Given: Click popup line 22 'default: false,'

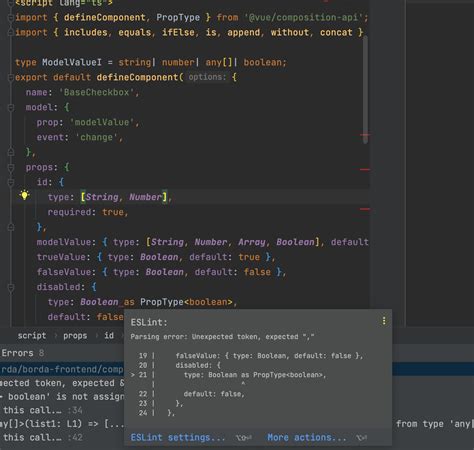Looking at the screenshot, I should [214, 394].
